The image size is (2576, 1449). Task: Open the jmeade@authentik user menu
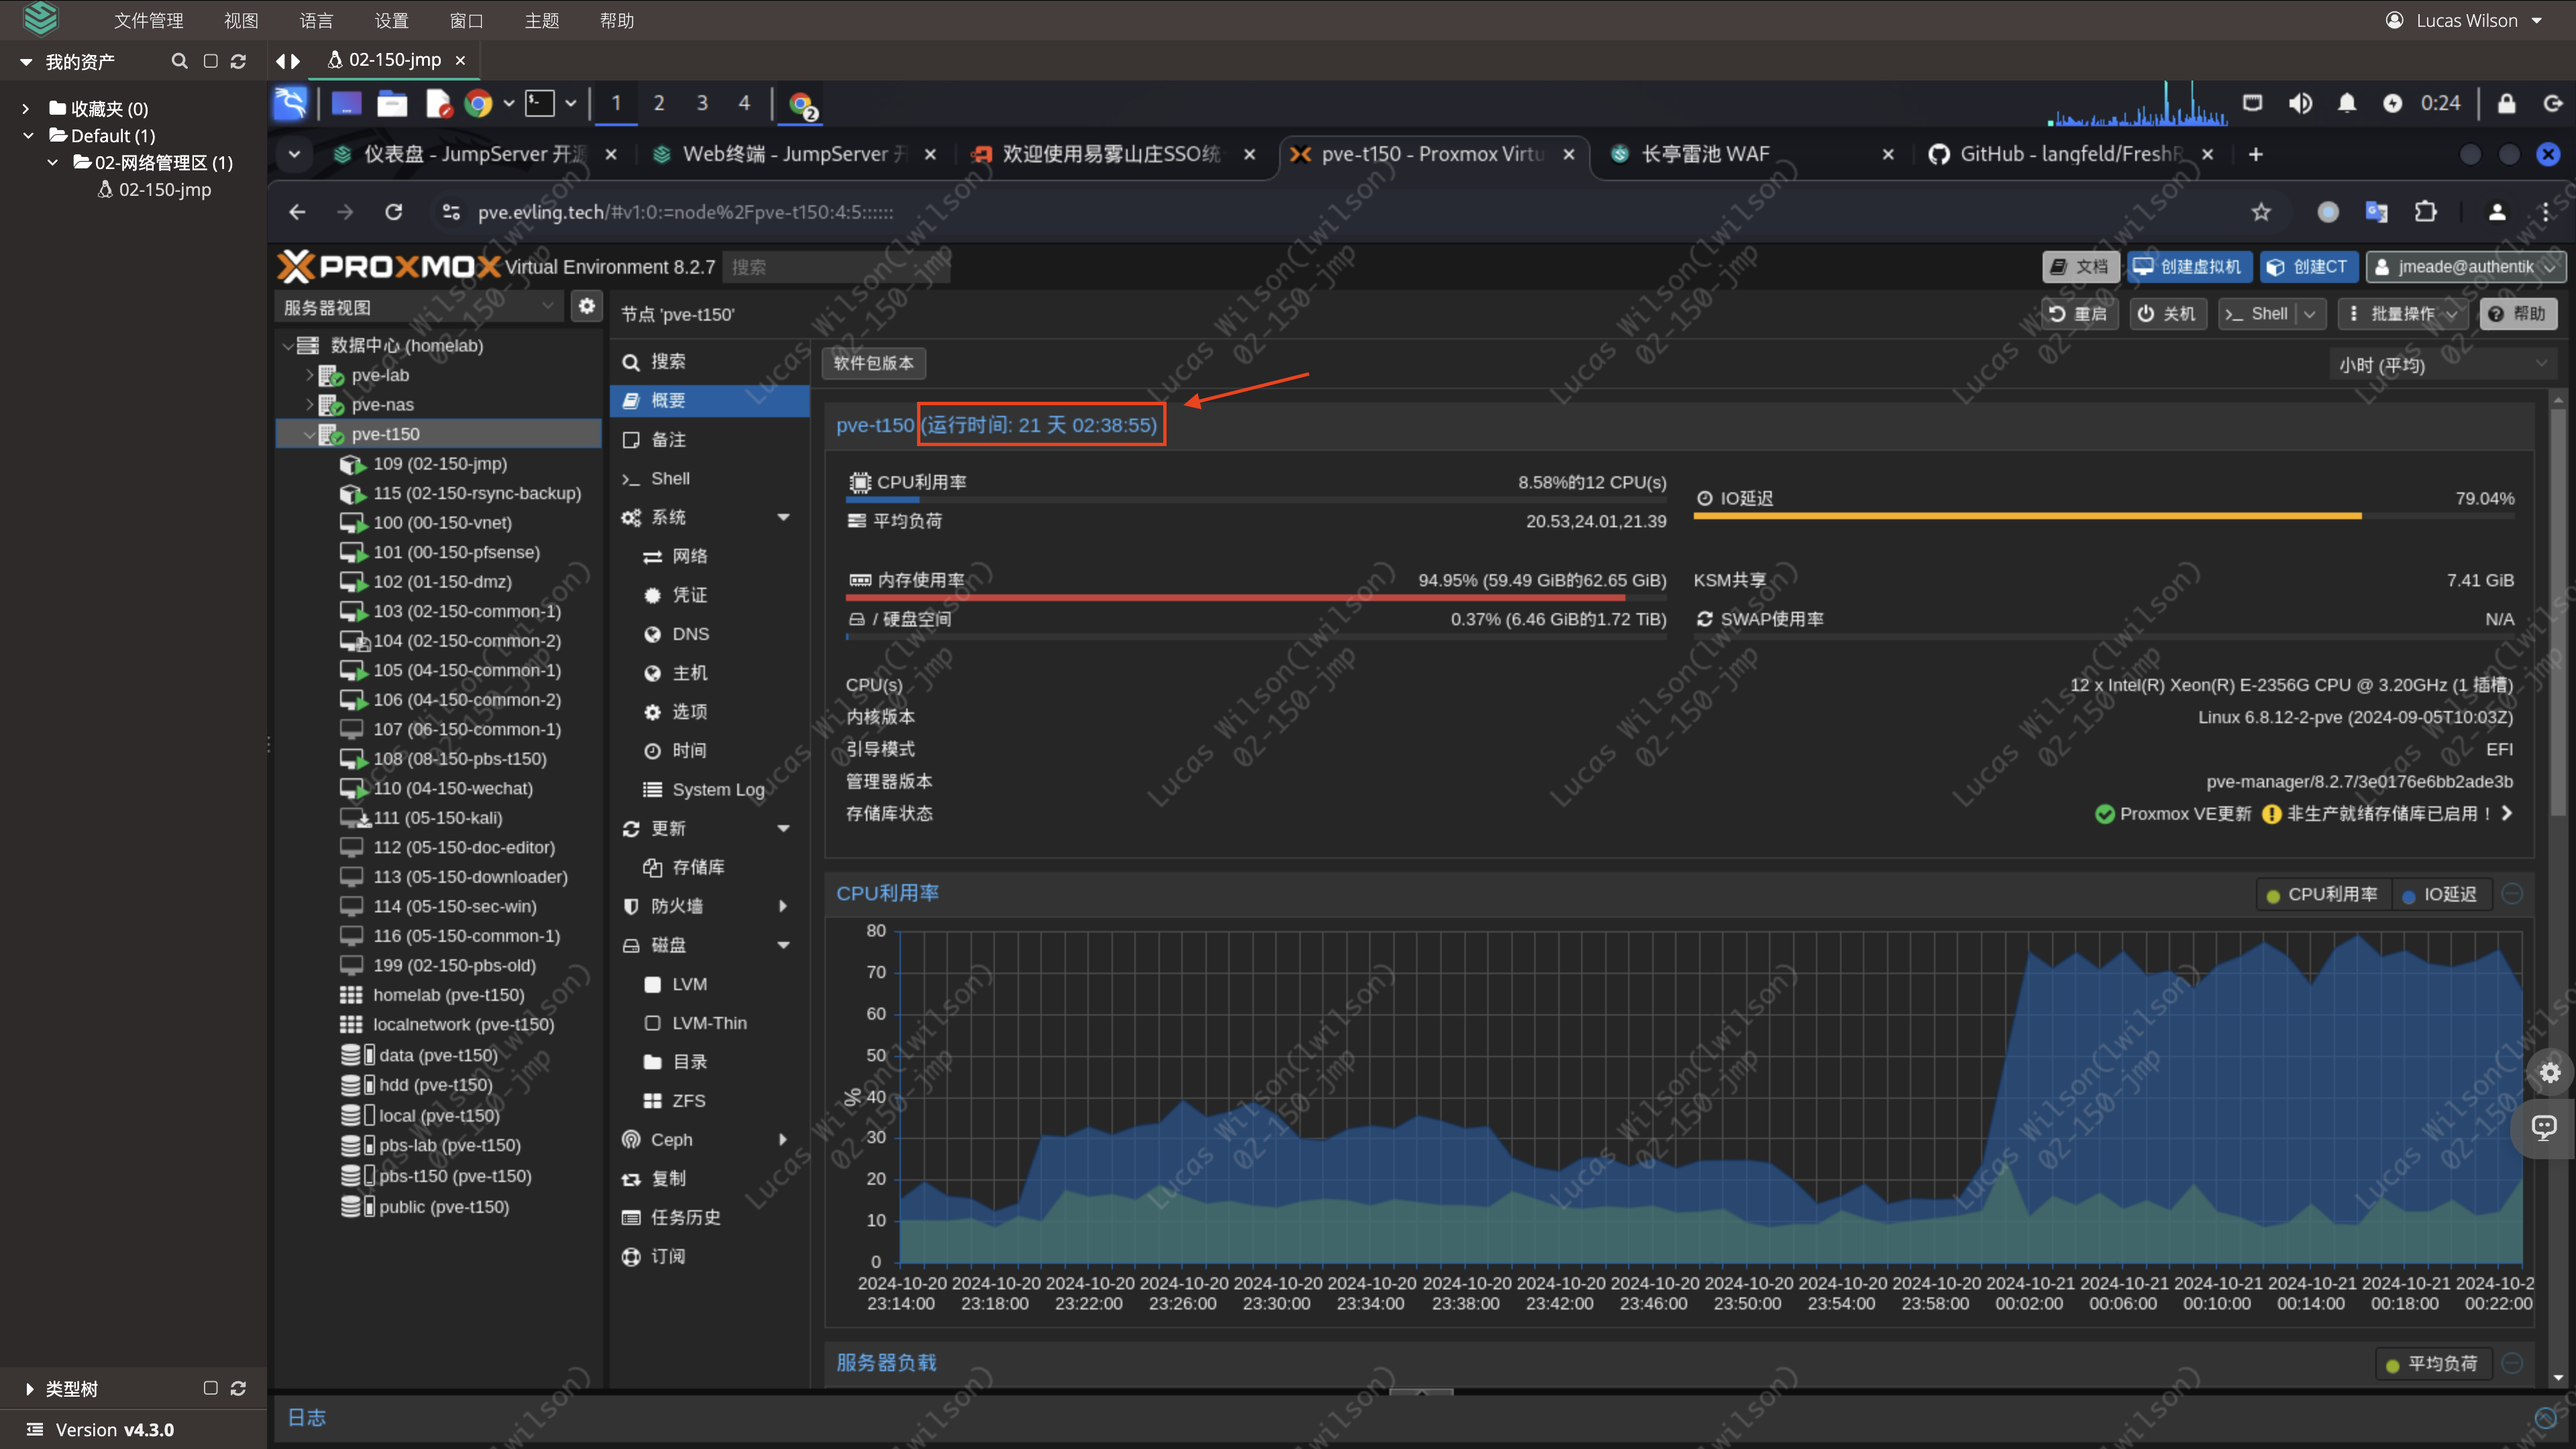2465,267
